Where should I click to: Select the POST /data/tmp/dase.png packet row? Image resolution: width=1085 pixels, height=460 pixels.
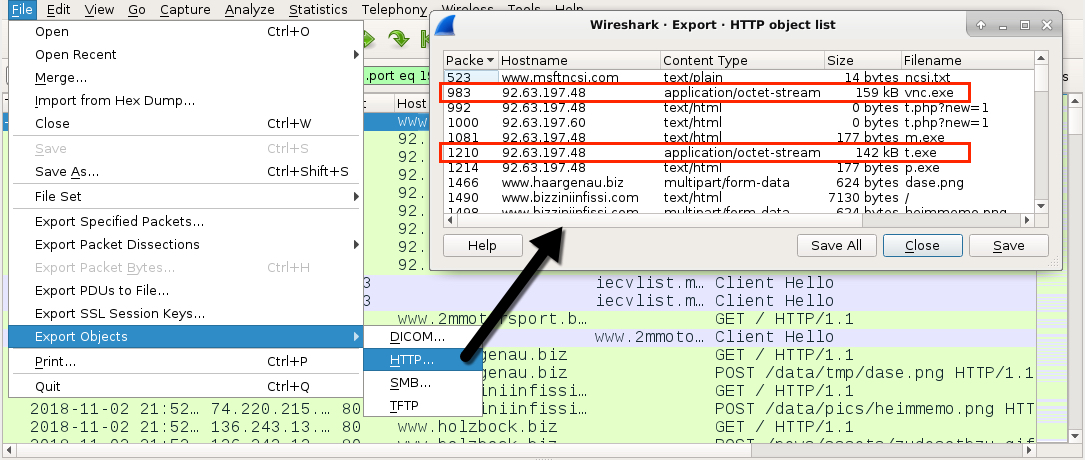[758, 373]
